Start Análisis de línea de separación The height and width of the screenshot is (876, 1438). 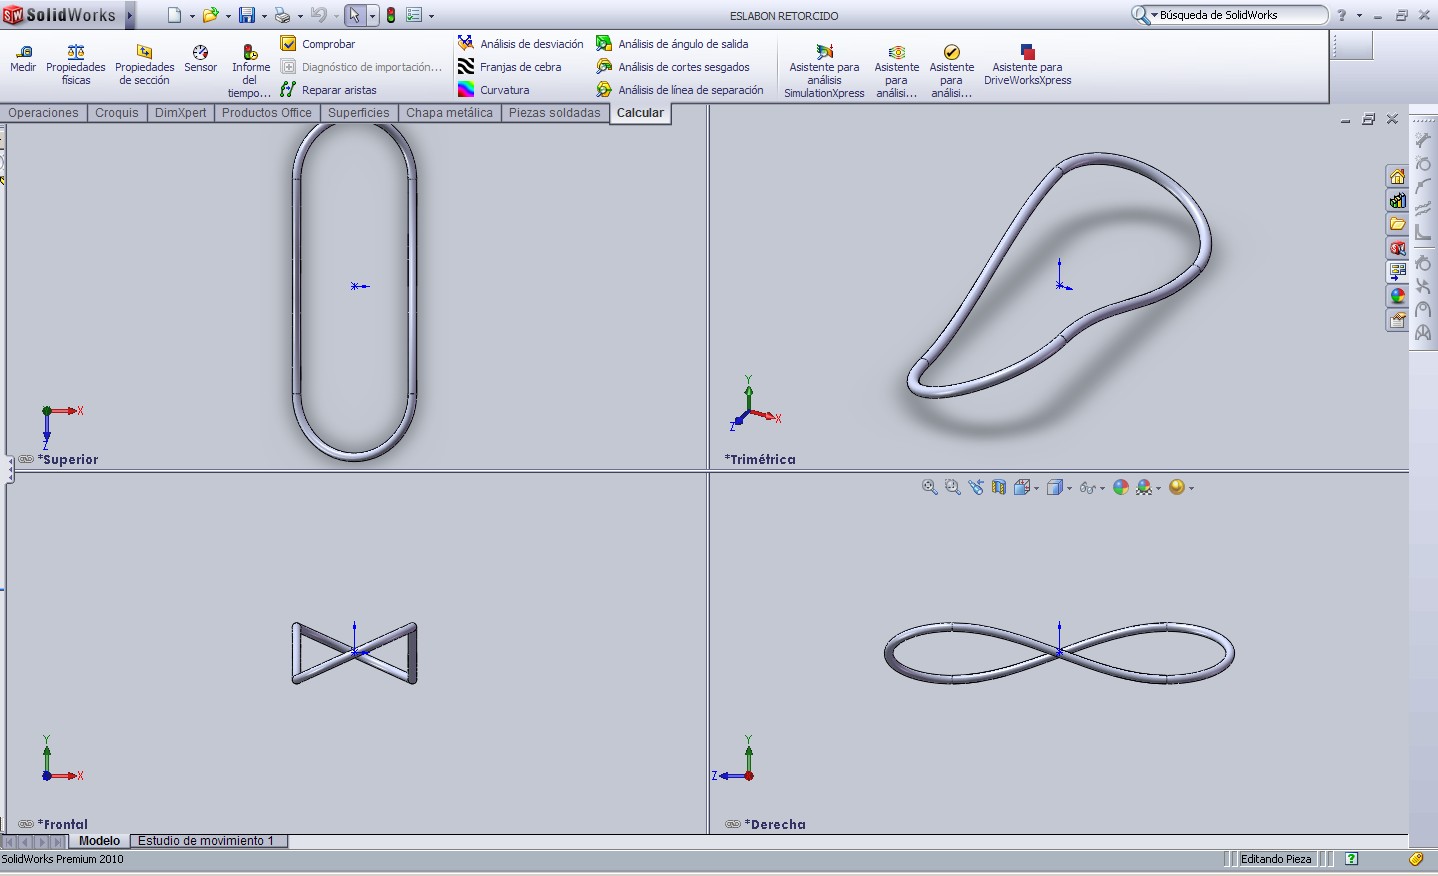coord(680,90)
